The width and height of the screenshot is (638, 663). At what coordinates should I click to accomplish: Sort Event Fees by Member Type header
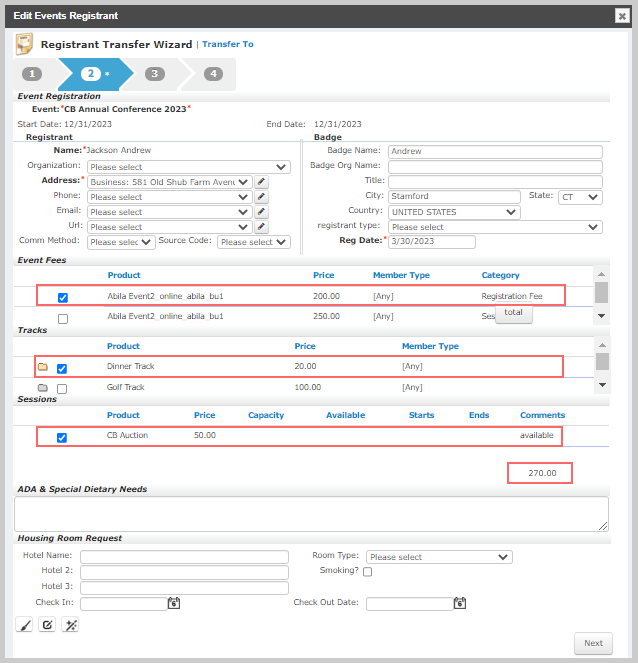[x=401, y=275]
